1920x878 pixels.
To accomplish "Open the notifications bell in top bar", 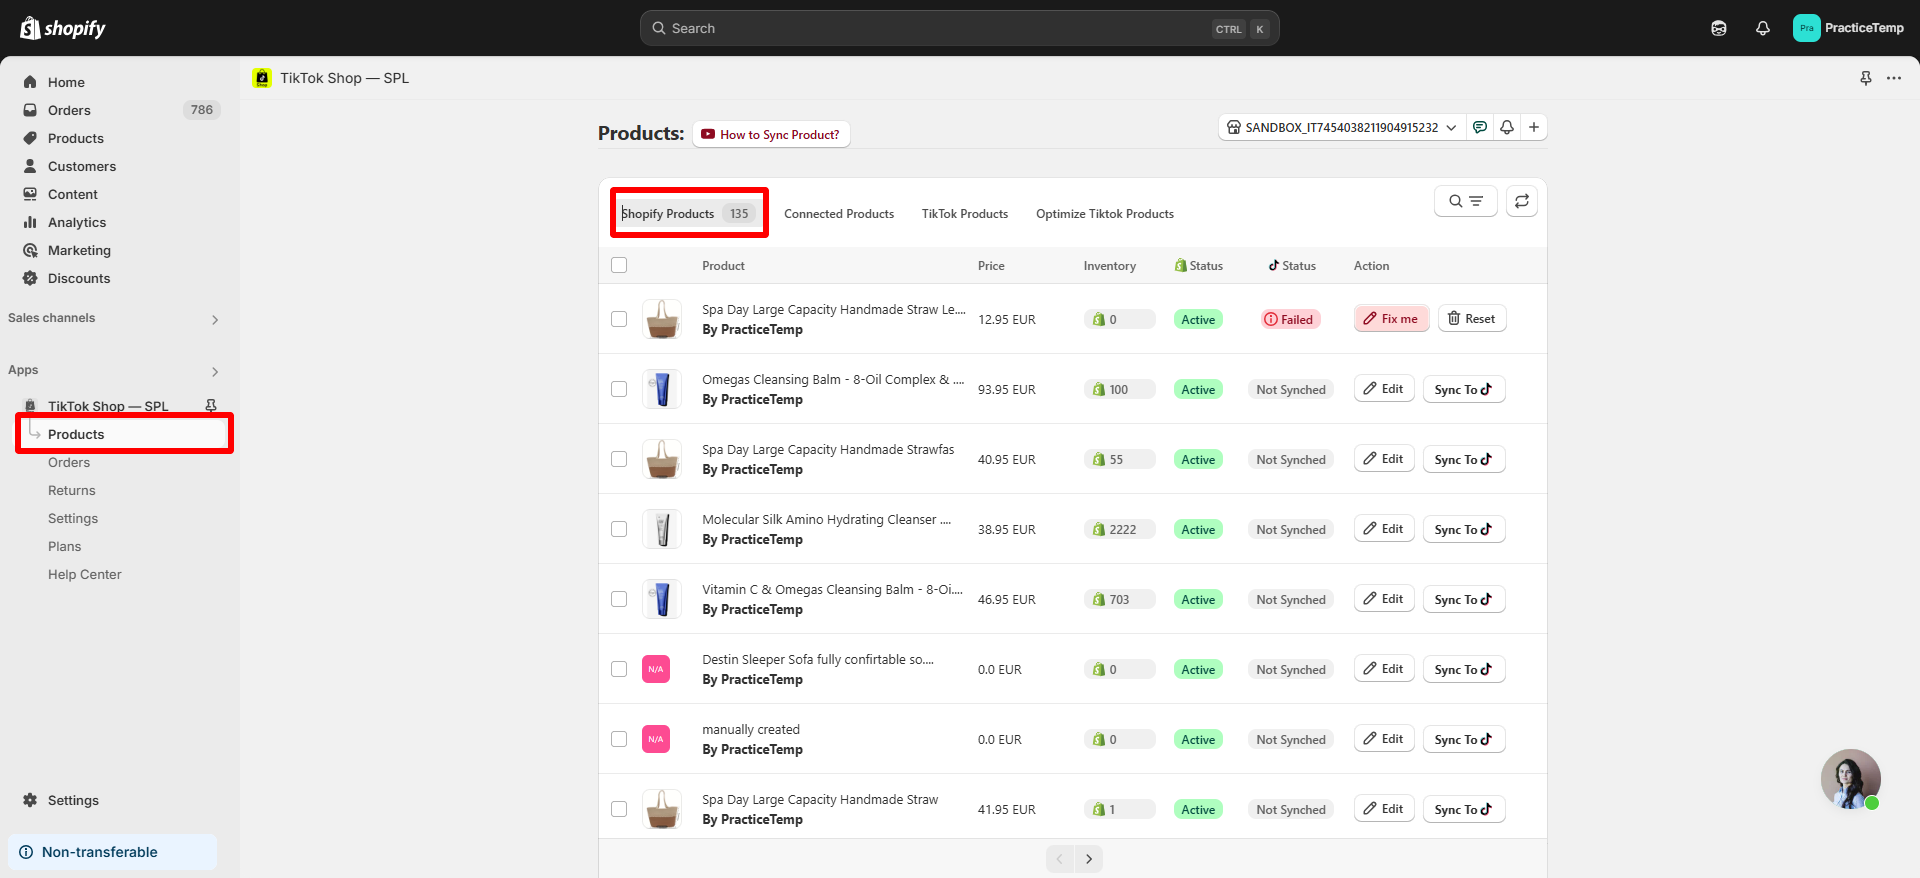I will click(x=1763, y=28).
